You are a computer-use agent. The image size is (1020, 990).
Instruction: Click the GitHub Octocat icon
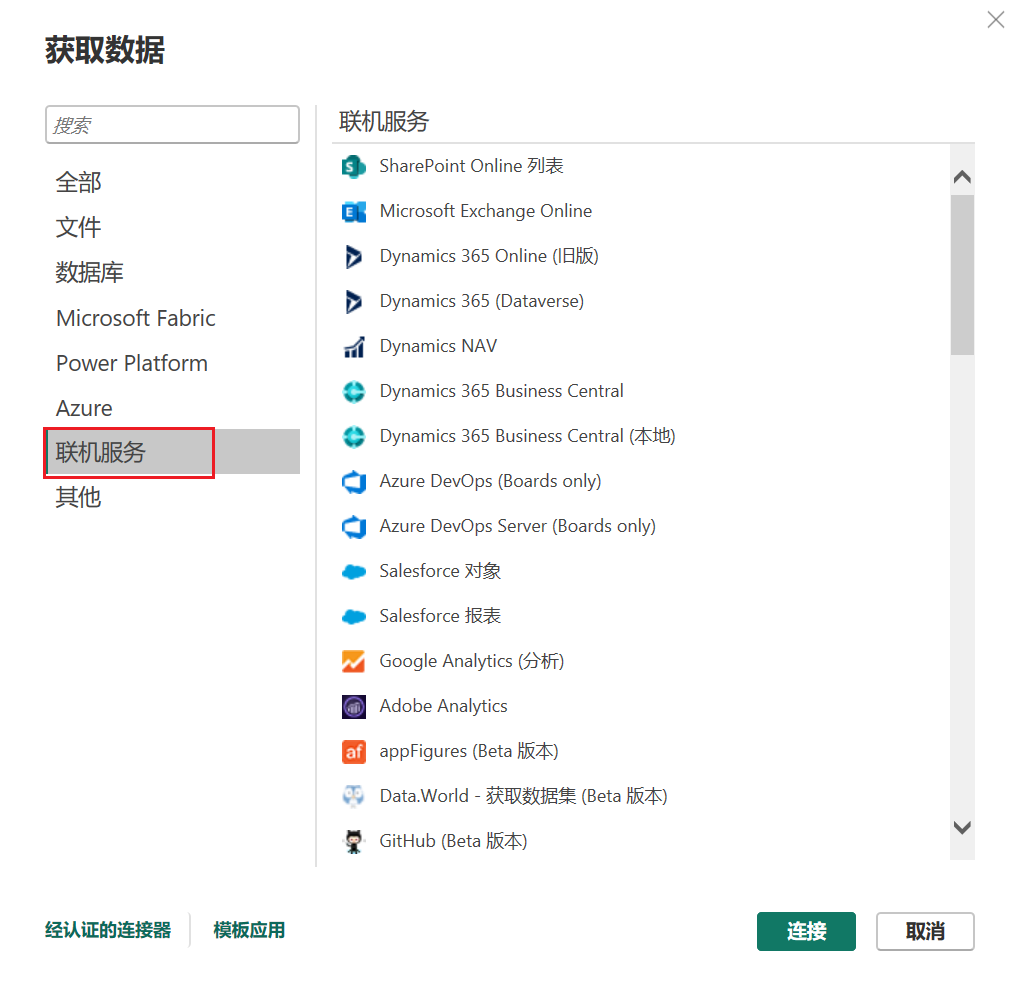[x=354, y=841]
